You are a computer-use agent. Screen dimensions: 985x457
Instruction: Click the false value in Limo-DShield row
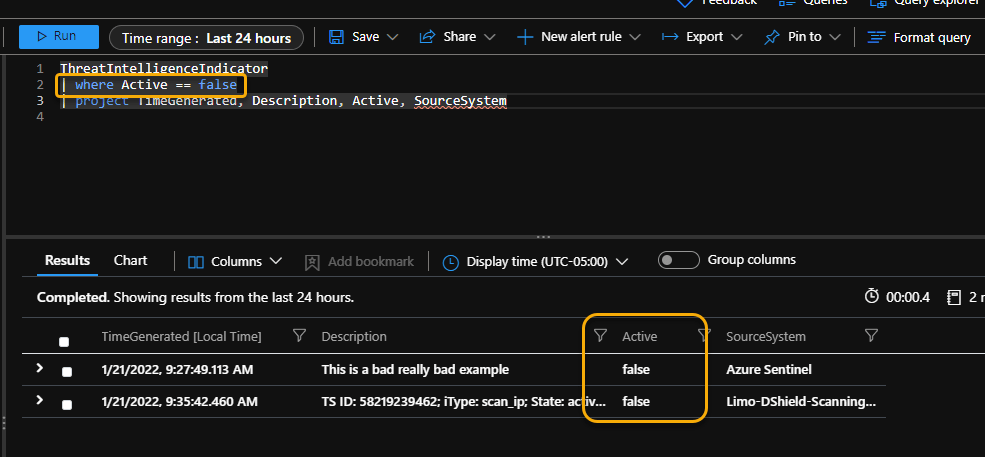click(x=636, y=402)
